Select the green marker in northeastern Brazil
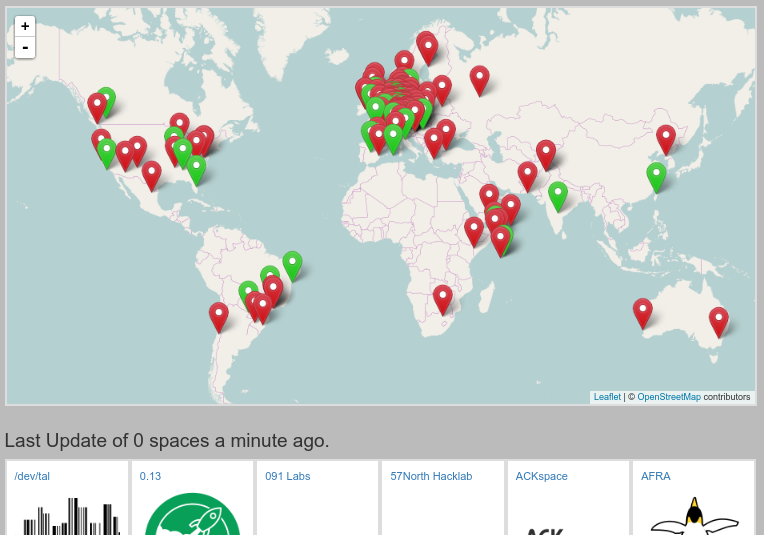Viewport: 764px width, 535px height. click(x=292, y=265)
